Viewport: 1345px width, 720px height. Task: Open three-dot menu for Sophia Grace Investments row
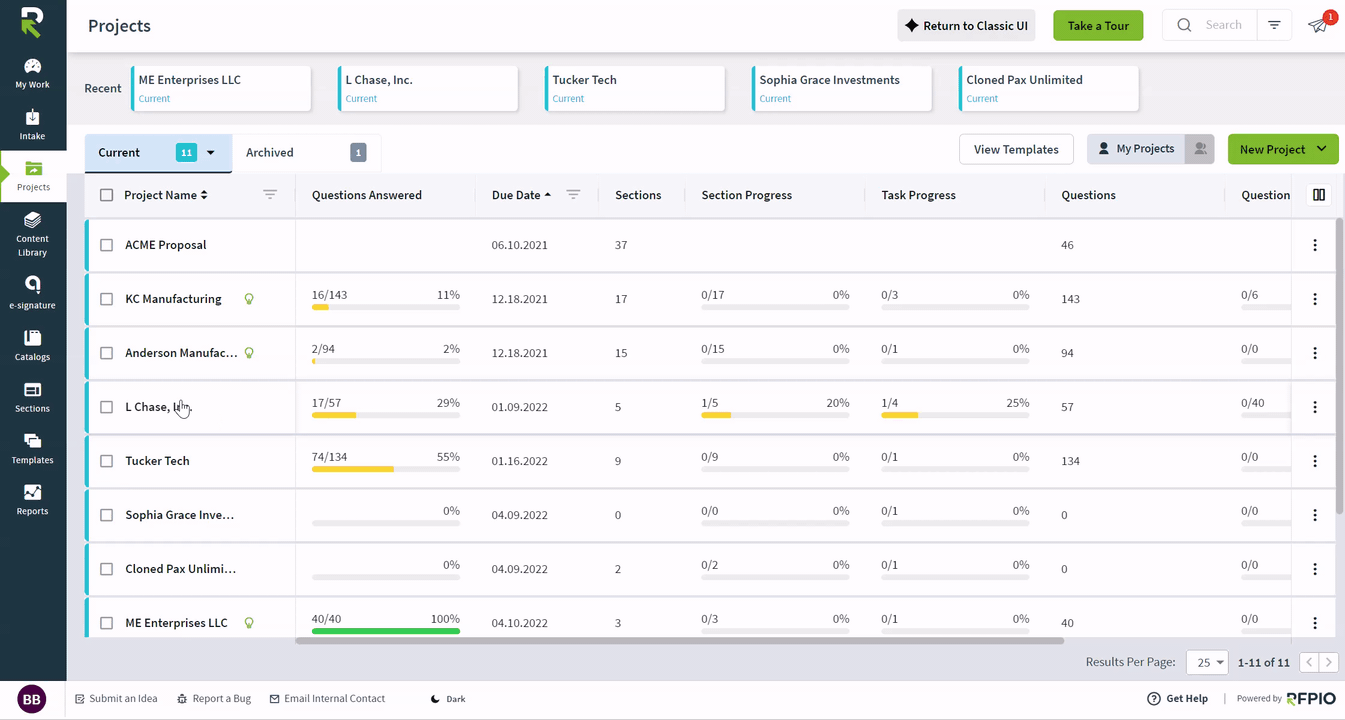(1315, 515)
